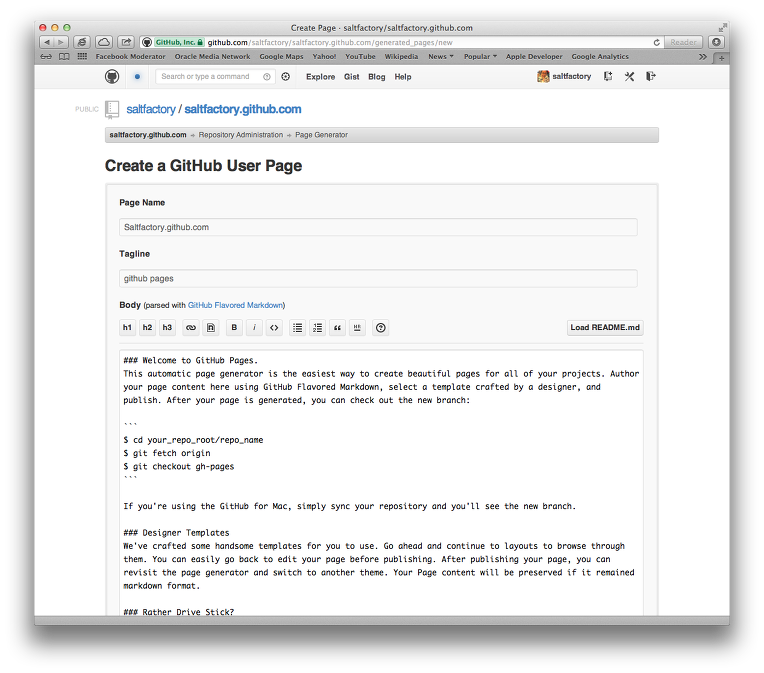Click the Page Name input field
This screenshot has width=764, height=673.
378,227
